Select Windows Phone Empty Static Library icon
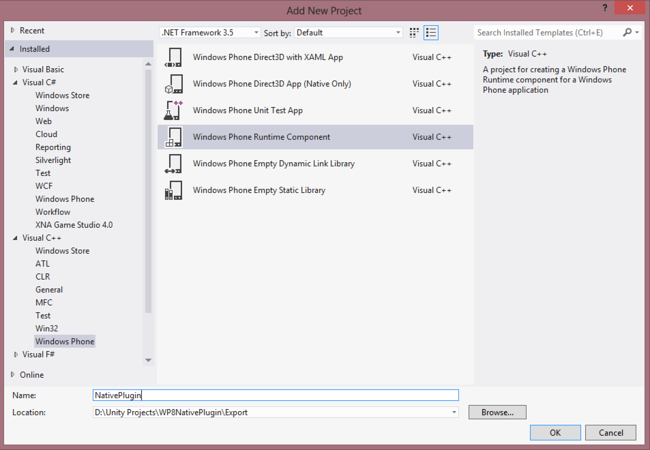This screenshot has height=450, width=650. pyautogui.click(x=173, y=190)
